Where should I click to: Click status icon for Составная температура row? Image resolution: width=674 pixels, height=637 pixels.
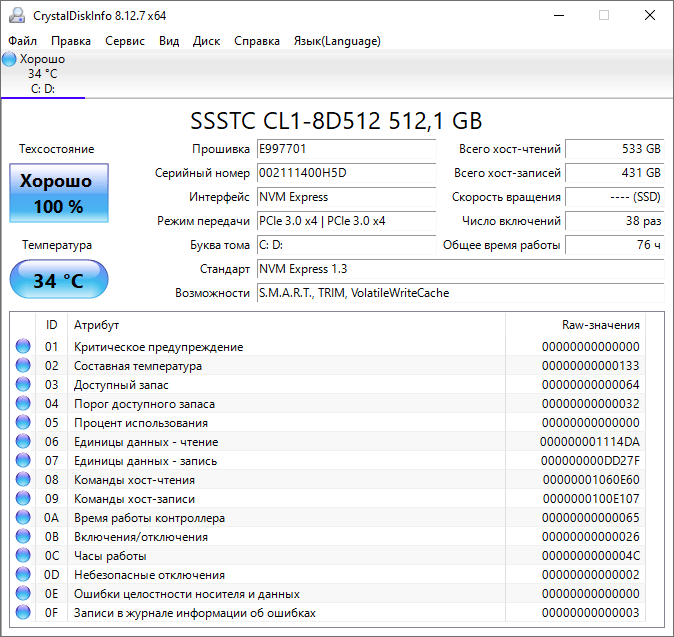tap(23, 365)
